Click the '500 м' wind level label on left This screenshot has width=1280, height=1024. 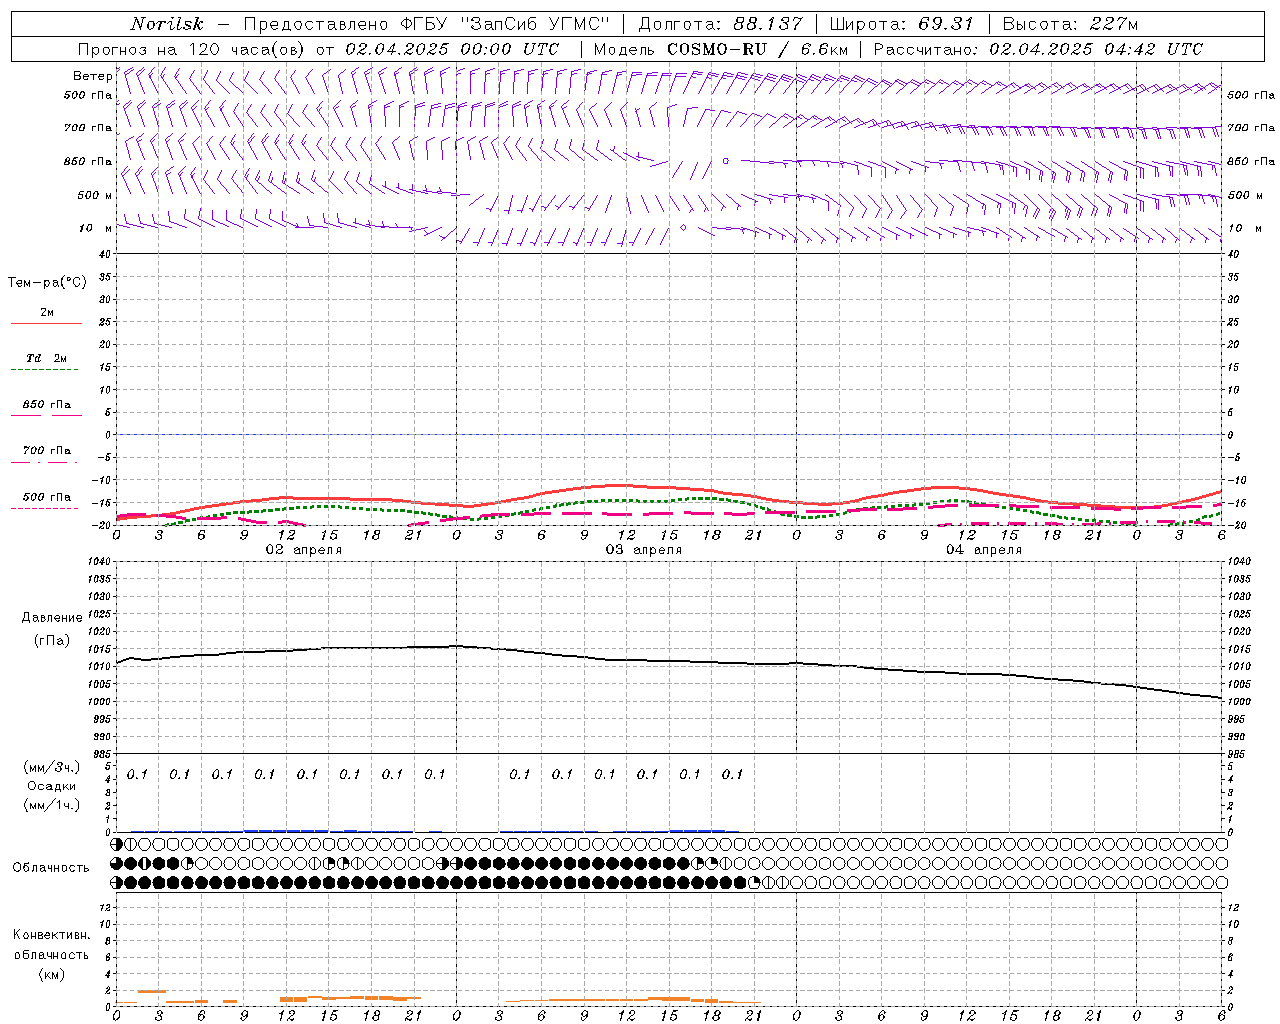pyautogui.click(x=95, y=195)
